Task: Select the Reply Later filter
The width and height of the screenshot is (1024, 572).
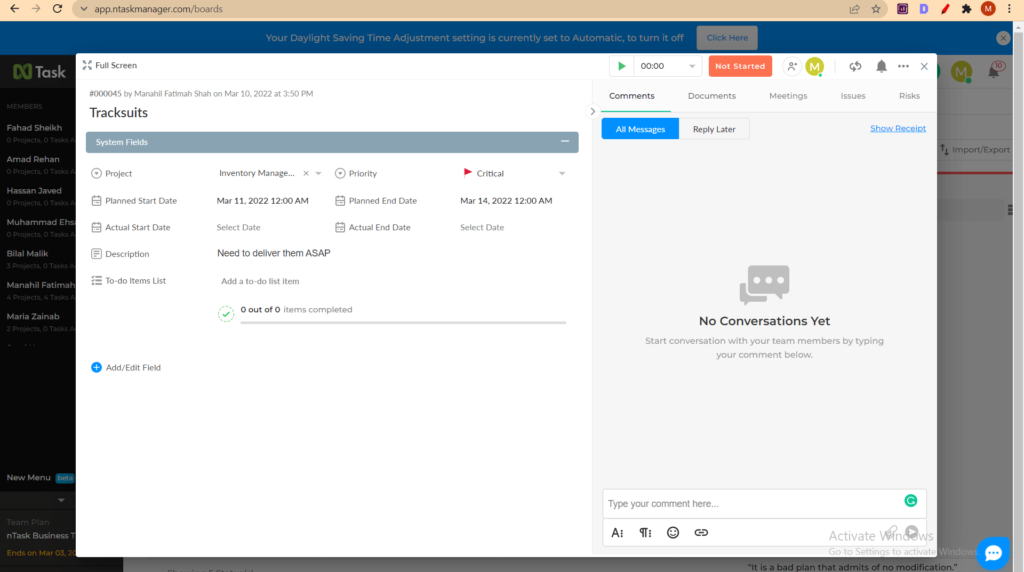Action: click(x=714, y=129)
